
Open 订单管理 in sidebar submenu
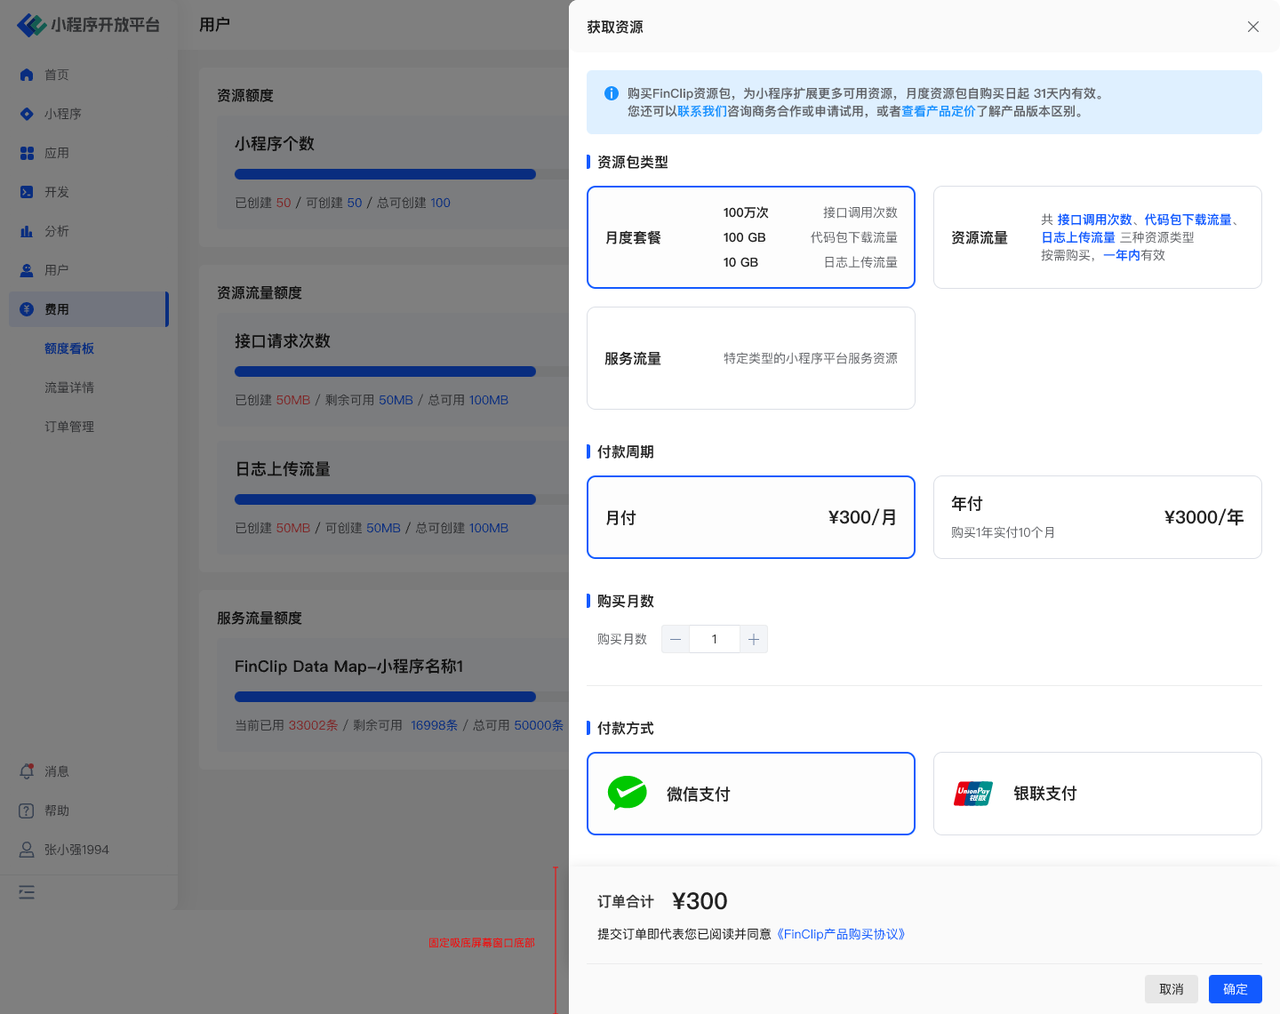69,427
